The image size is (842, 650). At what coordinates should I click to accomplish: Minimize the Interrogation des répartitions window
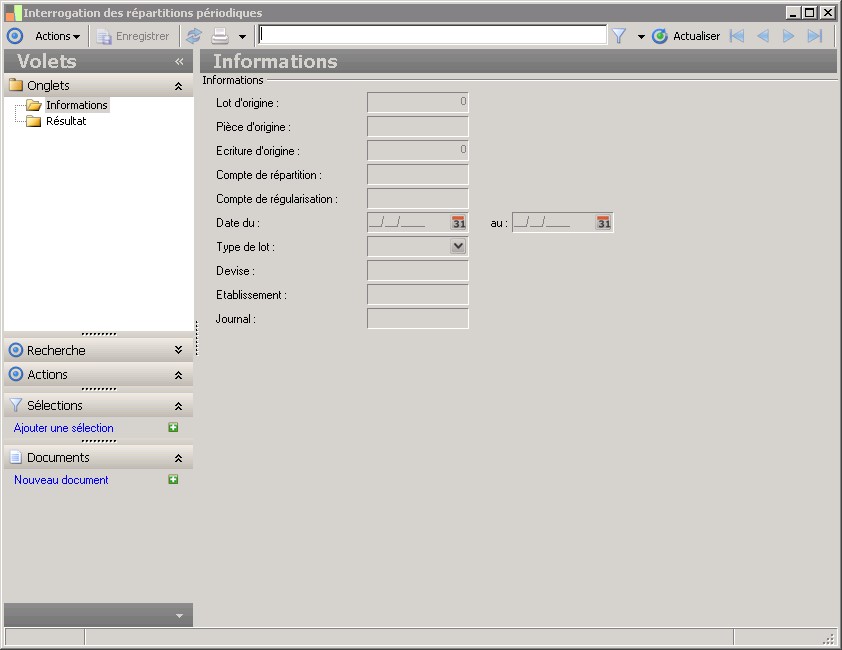793,12
